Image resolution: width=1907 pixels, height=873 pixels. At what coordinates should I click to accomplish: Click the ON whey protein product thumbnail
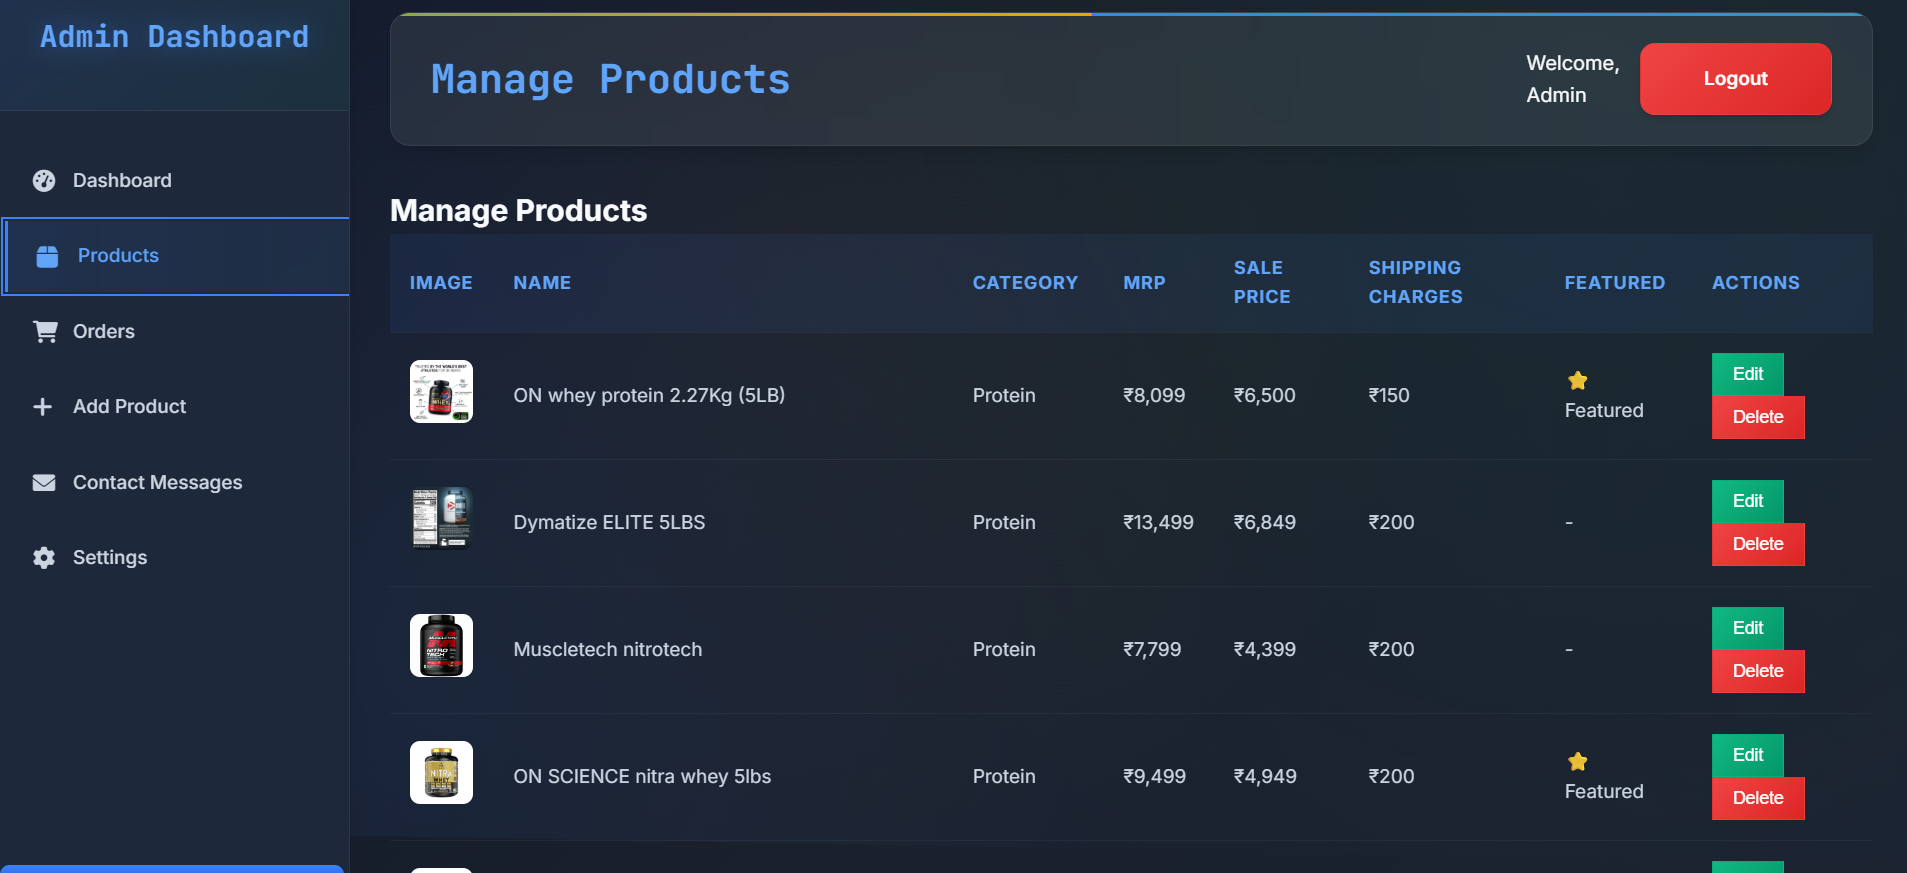click(441, 392)
